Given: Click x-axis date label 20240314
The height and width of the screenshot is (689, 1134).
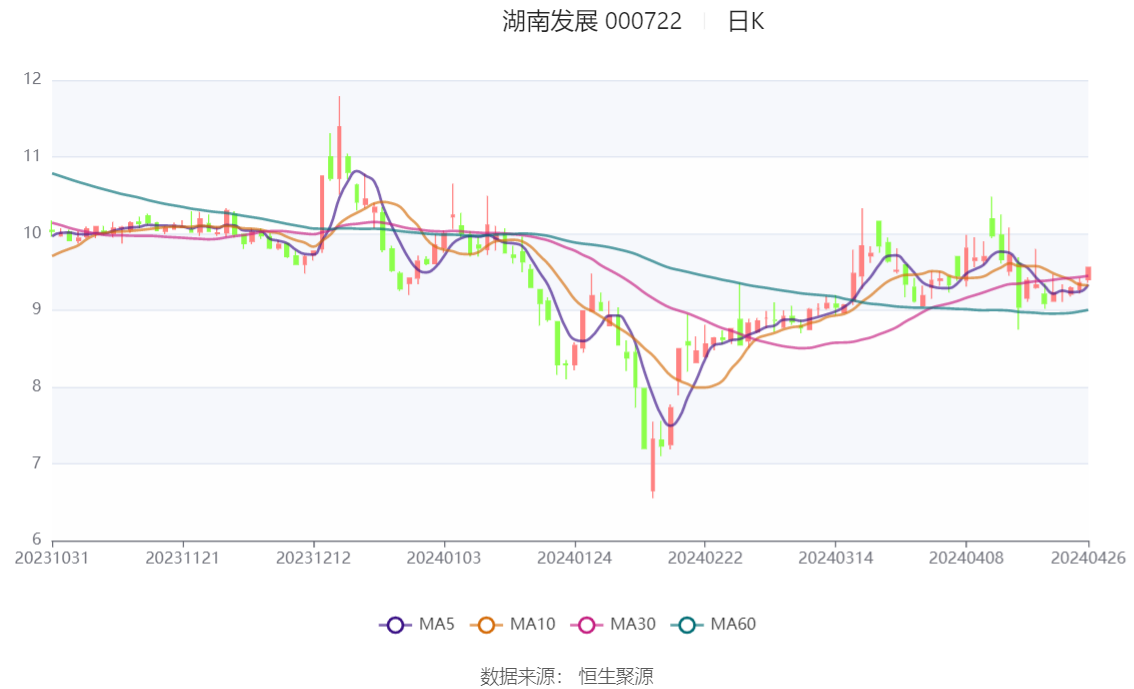Looking at the screenshot, I should pos(835,558).
